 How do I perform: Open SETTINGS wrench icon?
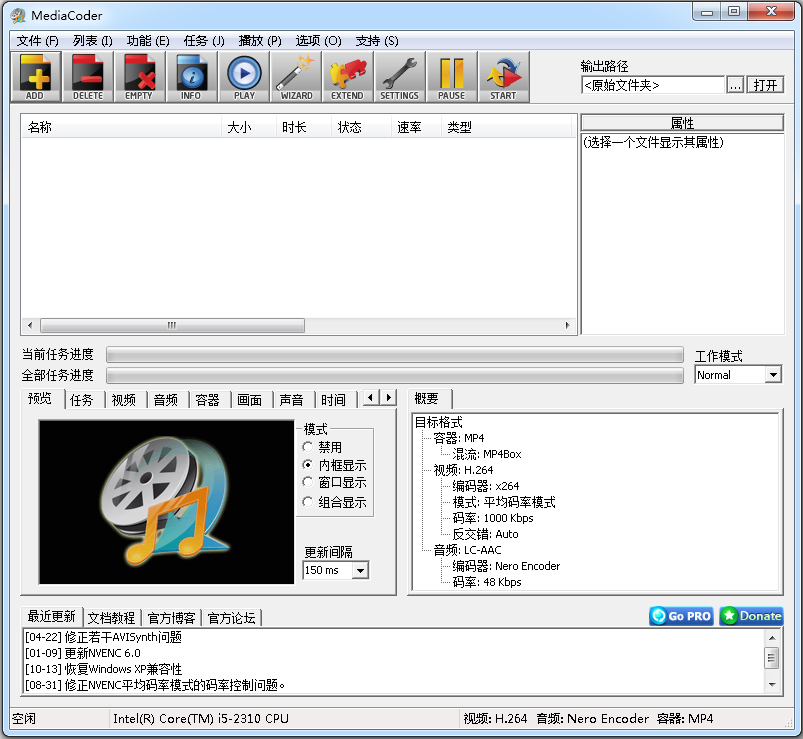point(399,77)
